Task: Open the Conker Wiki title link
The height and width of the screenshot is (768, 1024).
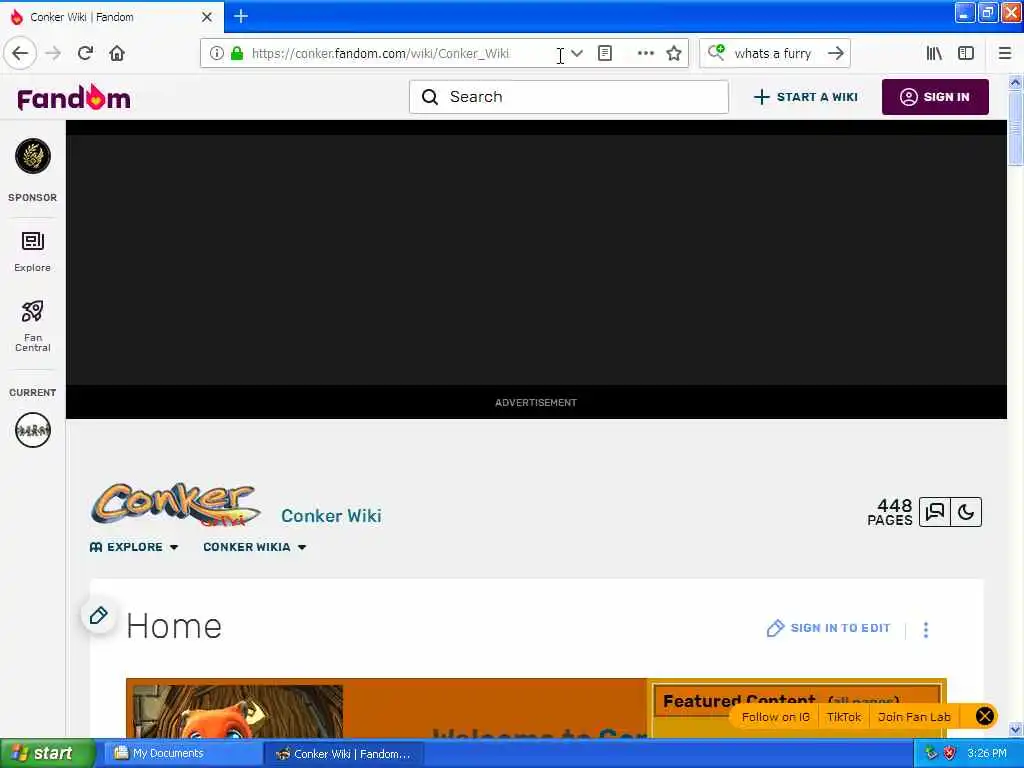Action: click(x=331, y=516)
